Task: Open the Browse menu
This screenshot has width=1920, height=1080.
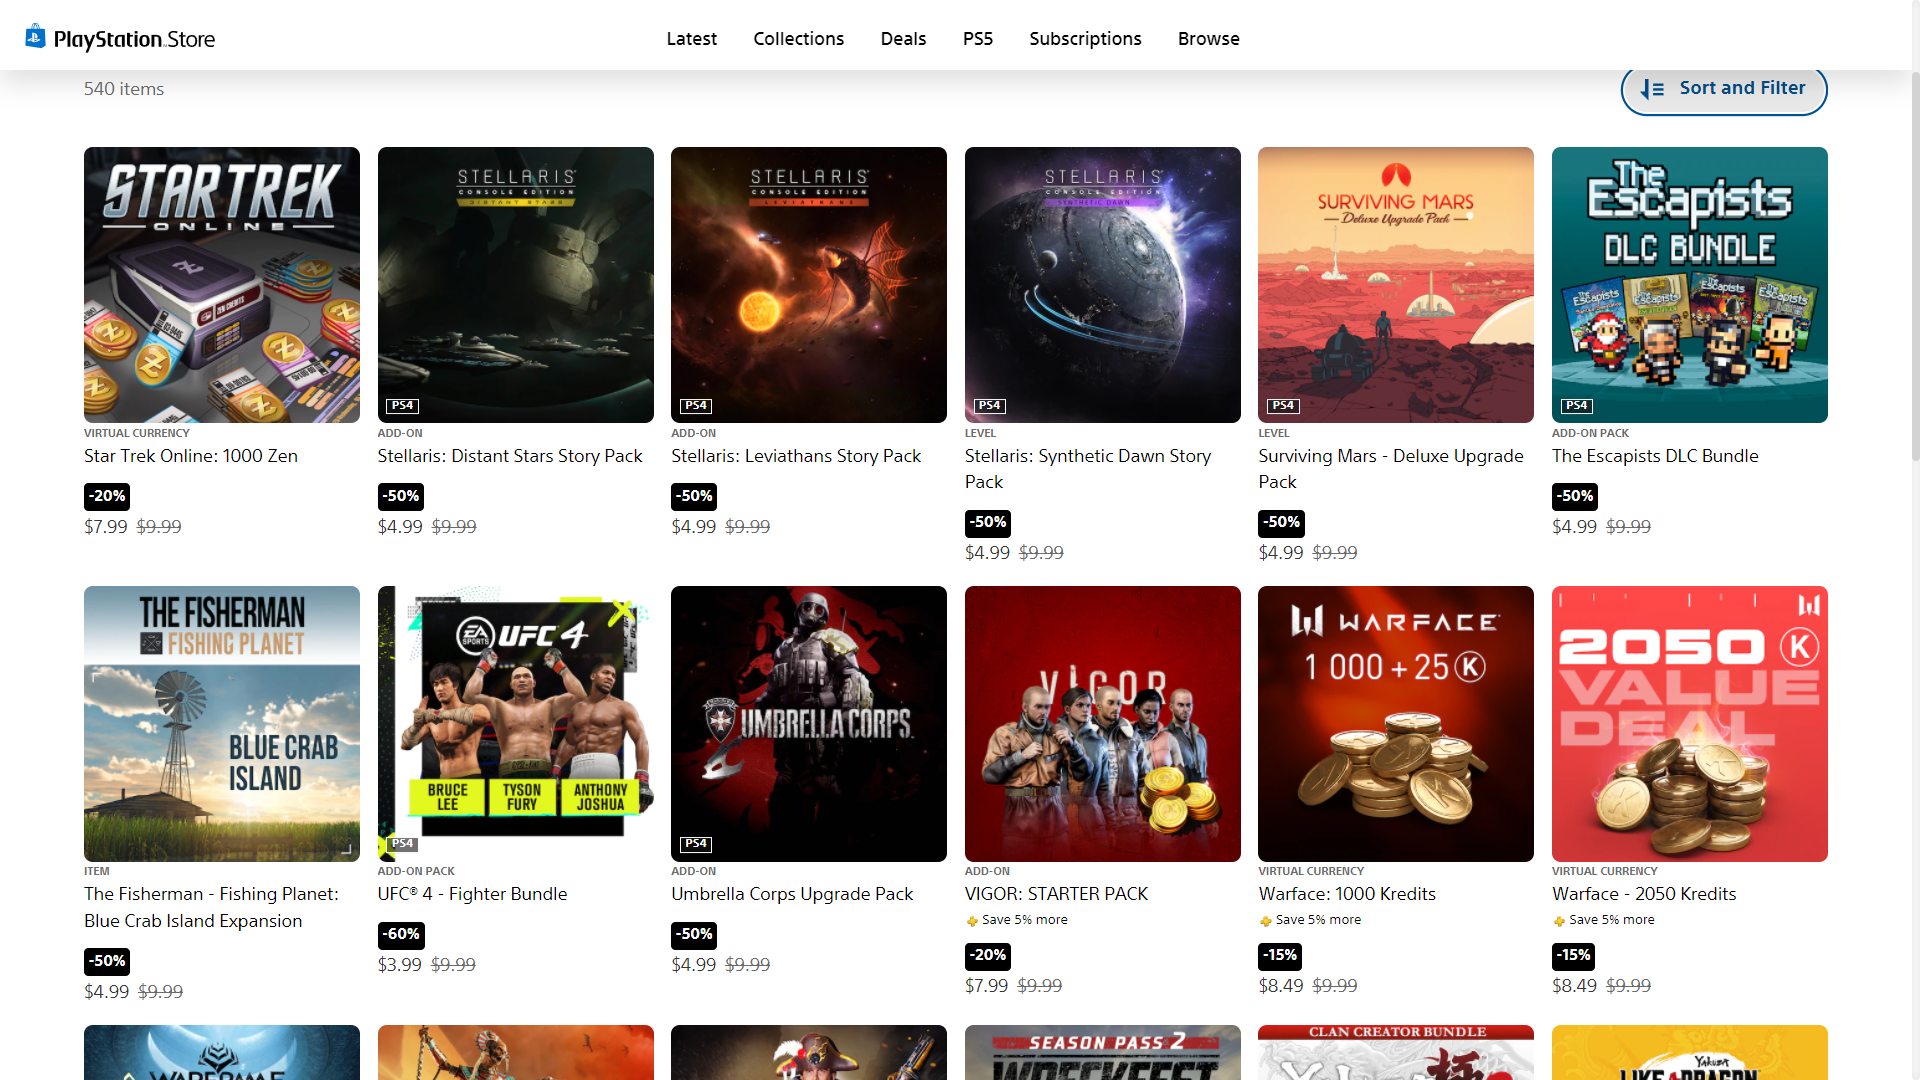Action: [x=1208, y=38]
